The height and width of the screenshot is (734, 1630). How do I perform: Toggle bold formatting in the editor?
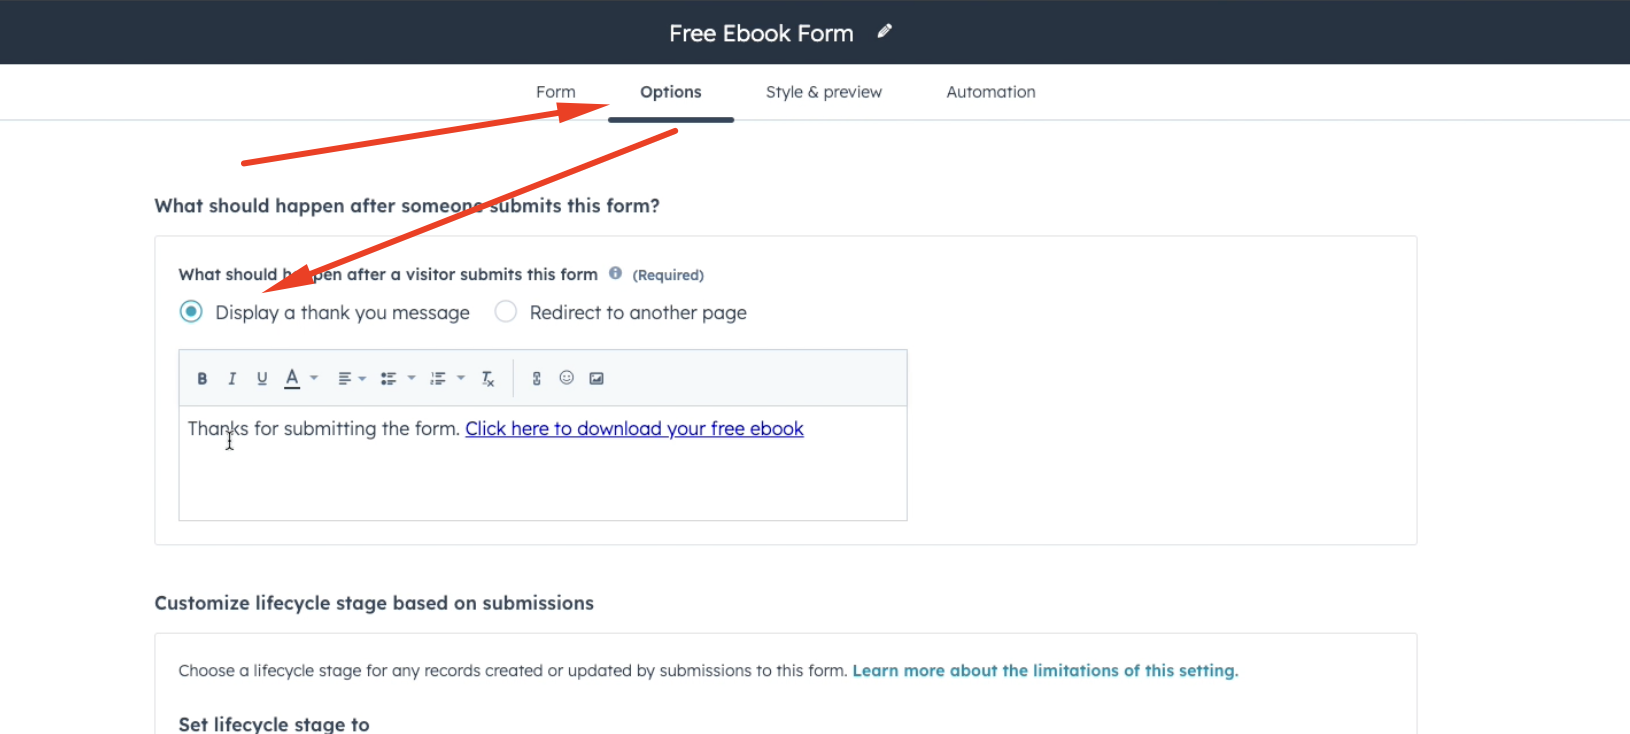[x=202, y=378]
